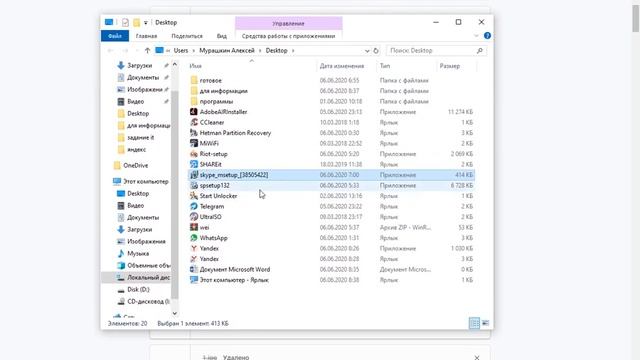Select the Riot-setup installer icon
Image resolution: width=640 pixels, height=360 pixels.
pos(194,154)
